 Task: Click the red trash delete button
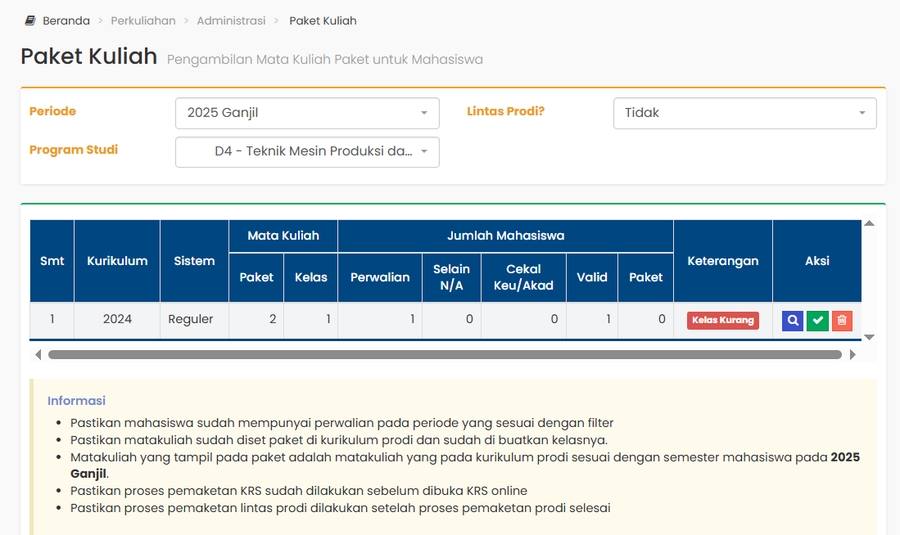coord(842,321)
